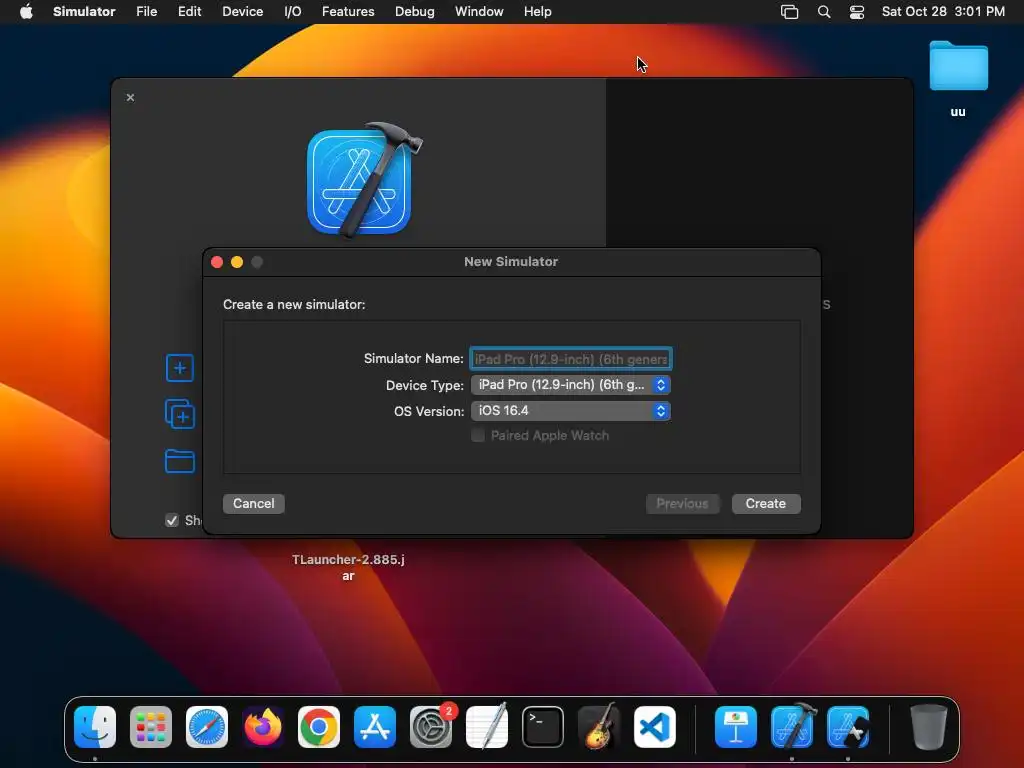
Task: Open Finder from the dock
Action: (x=95, y=727)
